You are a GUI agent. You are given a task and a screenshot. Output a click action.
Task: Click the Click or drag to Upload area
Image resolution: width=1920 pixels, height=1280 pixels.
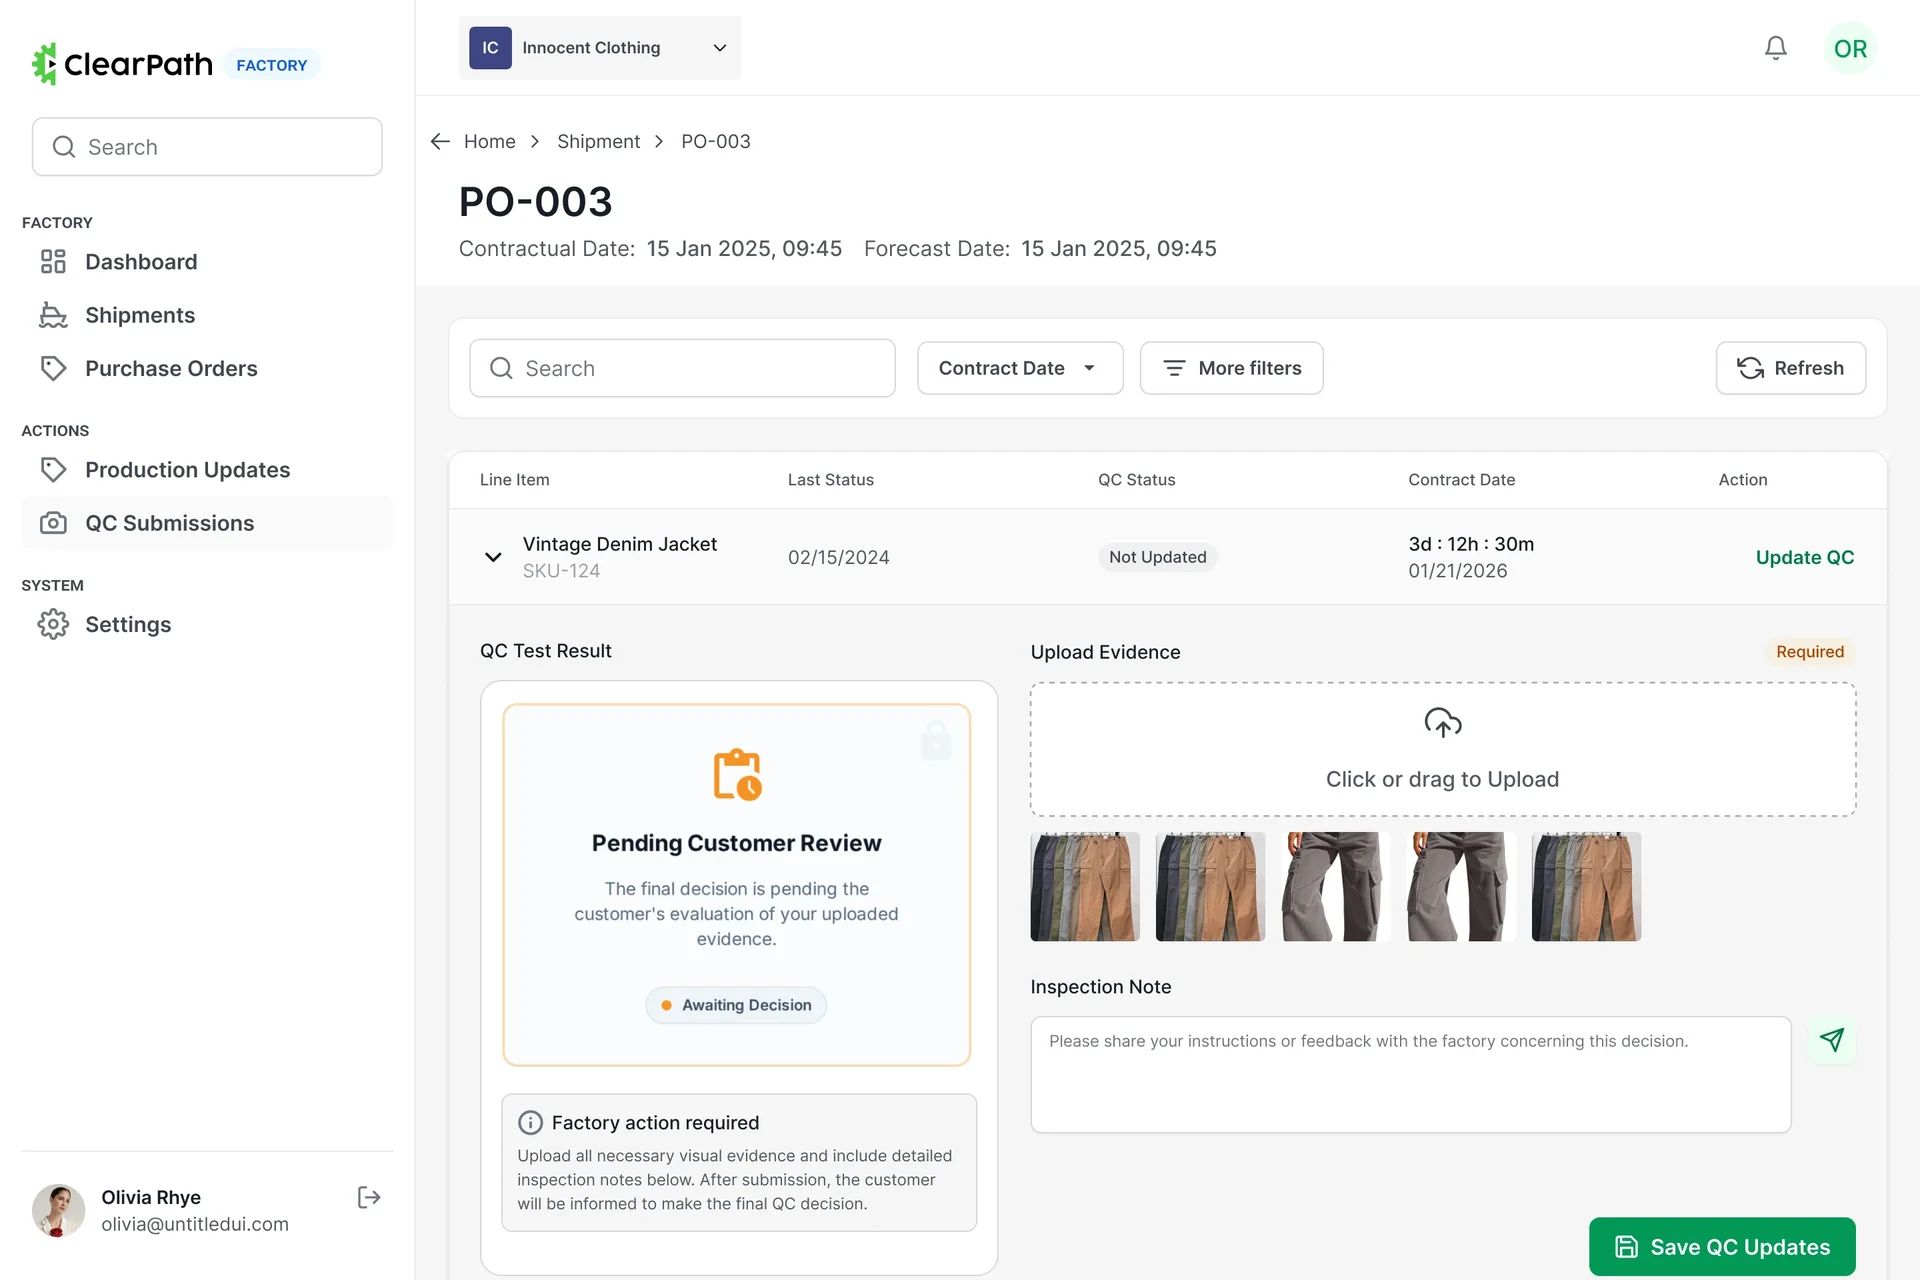[1443, 749]
